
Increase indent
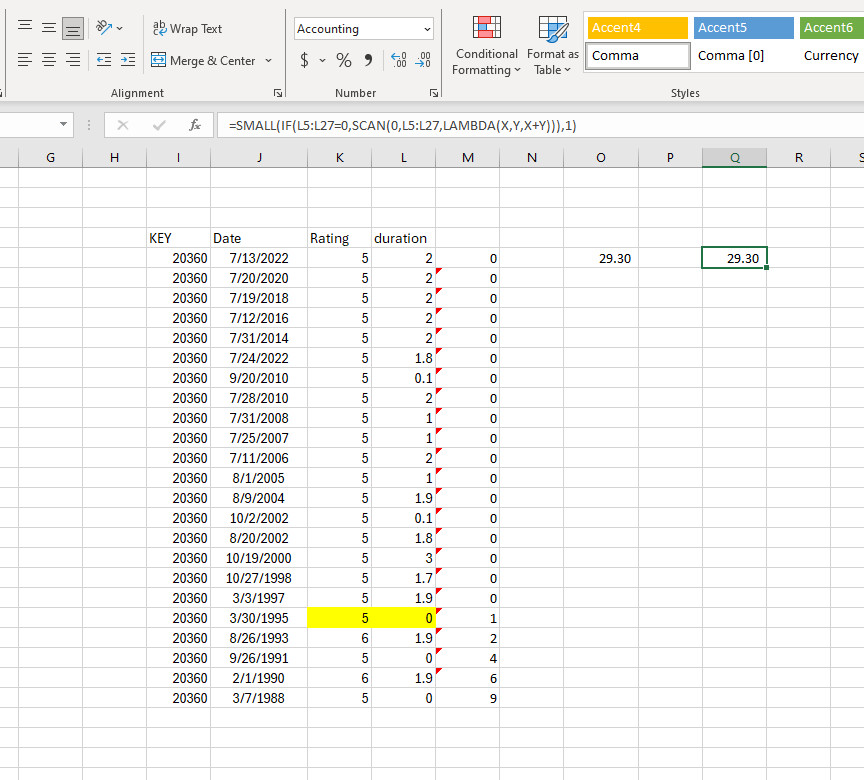pos(128,59)
